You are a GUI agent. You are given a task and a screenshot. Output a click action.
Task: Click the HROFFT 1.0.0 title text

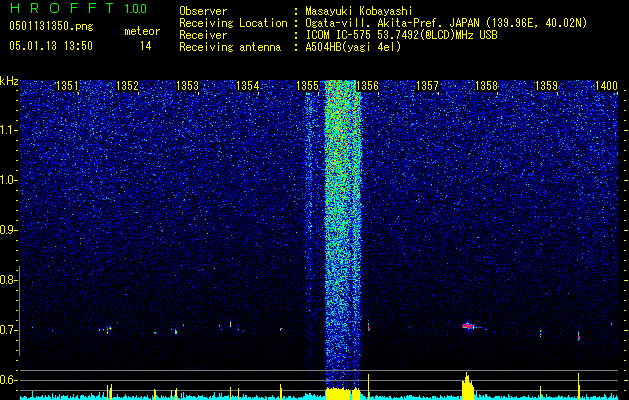79,8
